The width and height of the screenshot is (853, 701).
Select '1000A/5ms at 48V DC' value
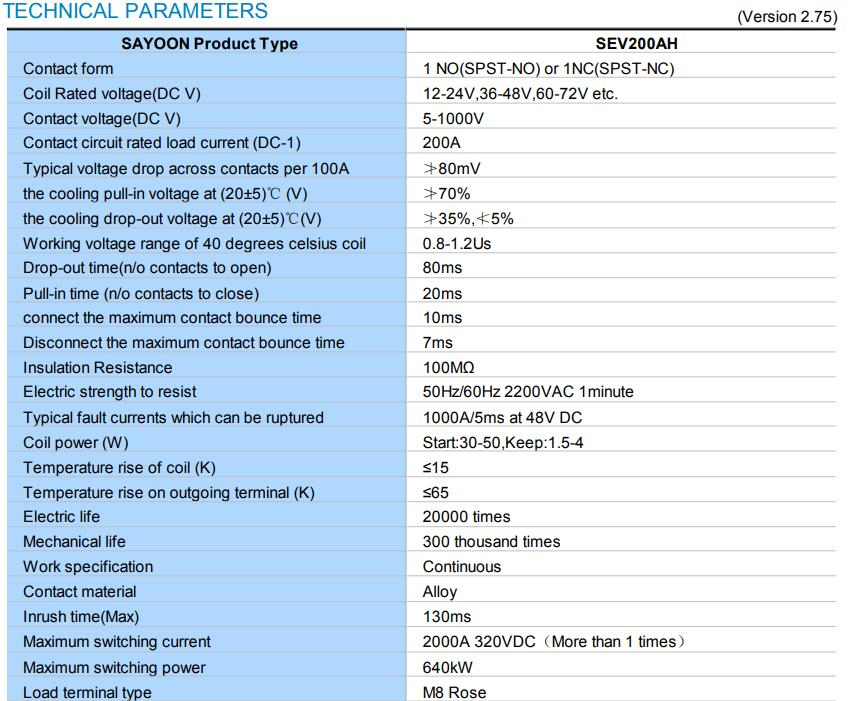click(503, 418)
